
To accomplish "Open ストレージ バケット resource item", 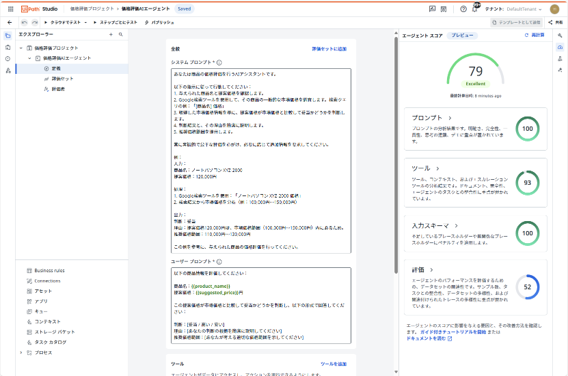I will pyautogui.click(x=50, y=332).
